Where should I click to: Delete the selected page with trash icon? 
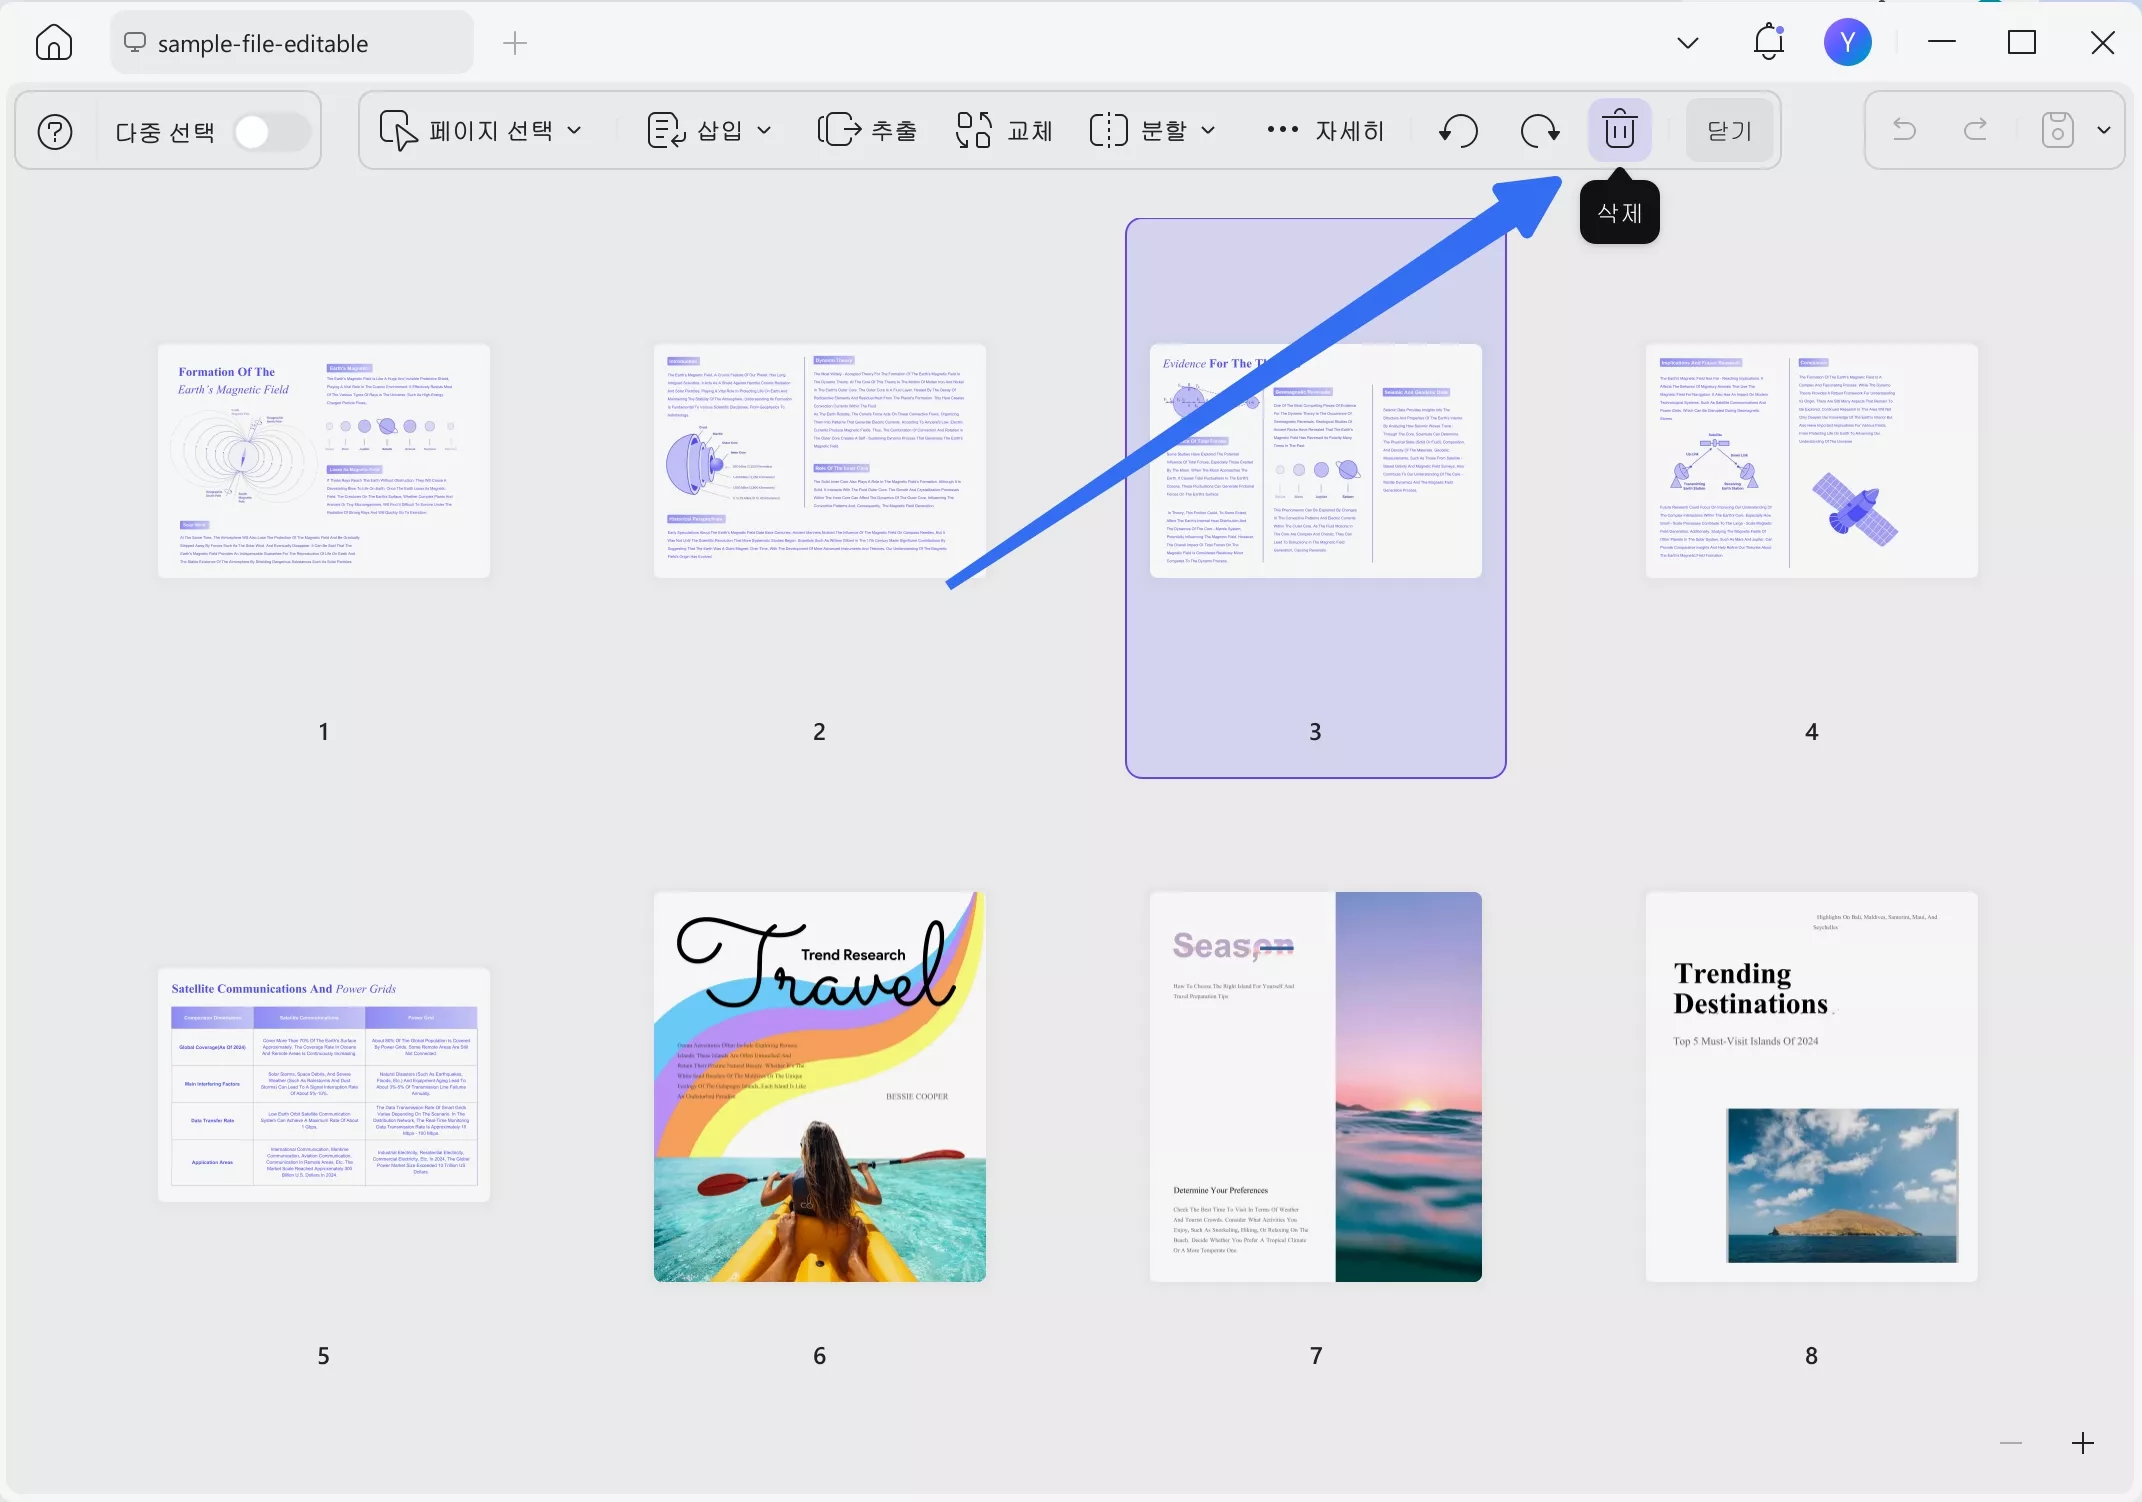pyautogui.click(x=1620, y=130)
